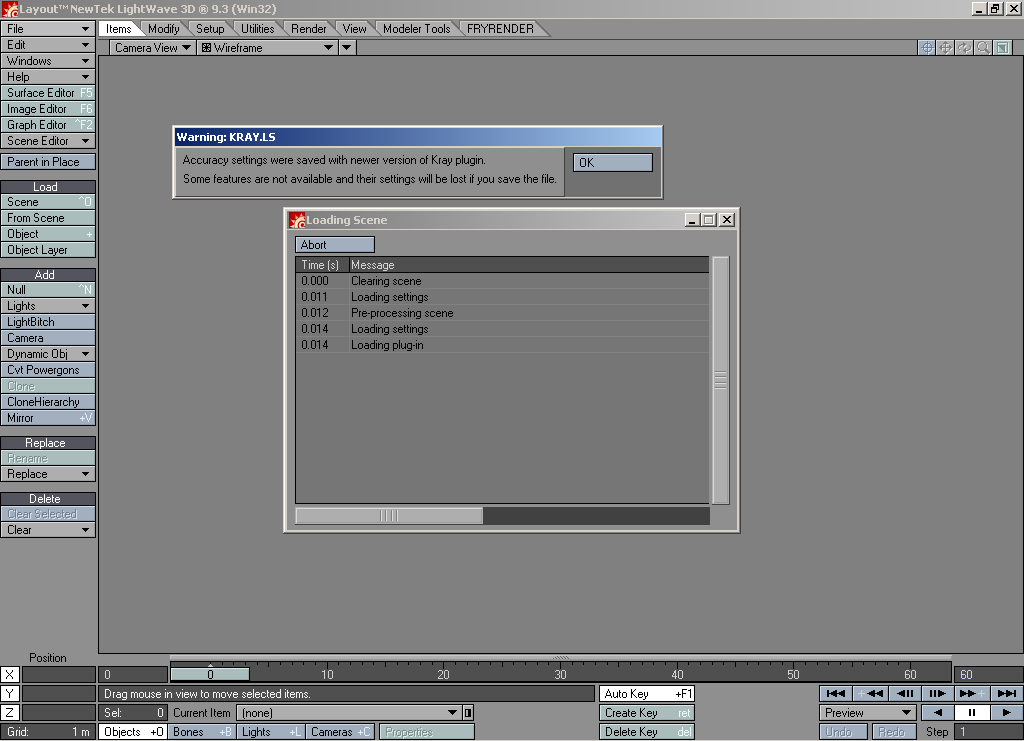Open the Preview dropdown
Screen dimensions: 1024x741
[x=868, y=712]
